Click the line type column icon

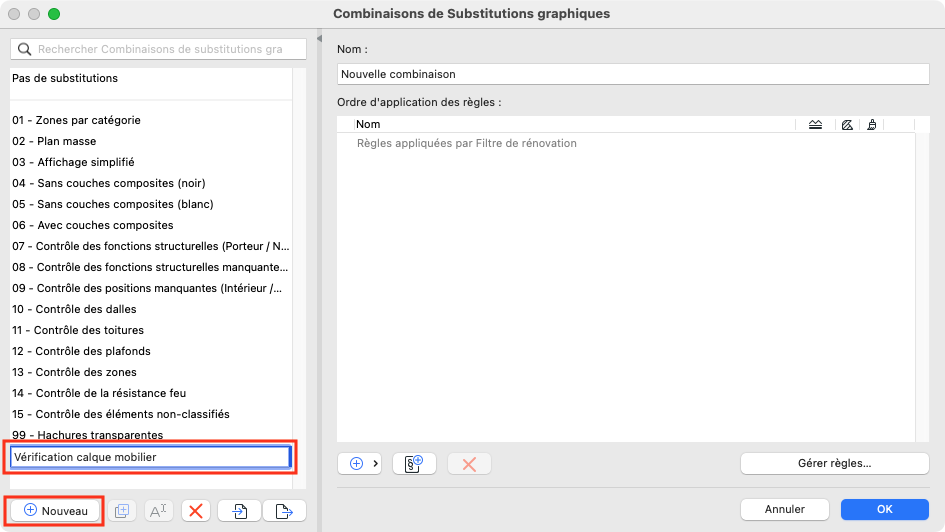815,125
